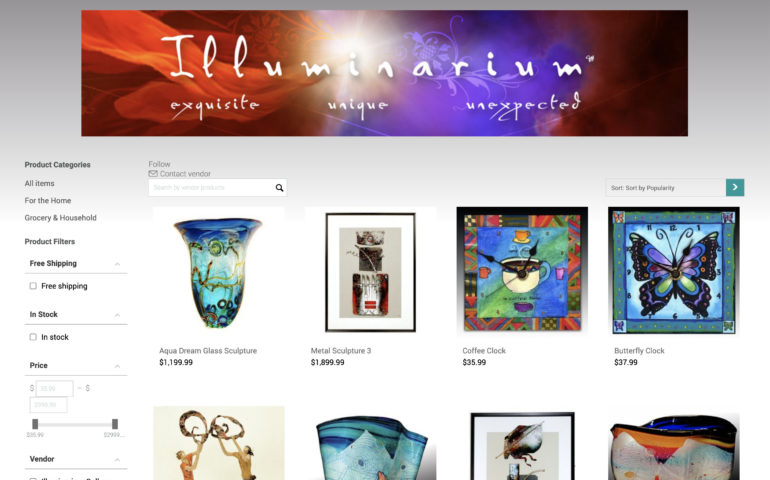
Task: Select the For the Home category
Action: pos(48,200)
